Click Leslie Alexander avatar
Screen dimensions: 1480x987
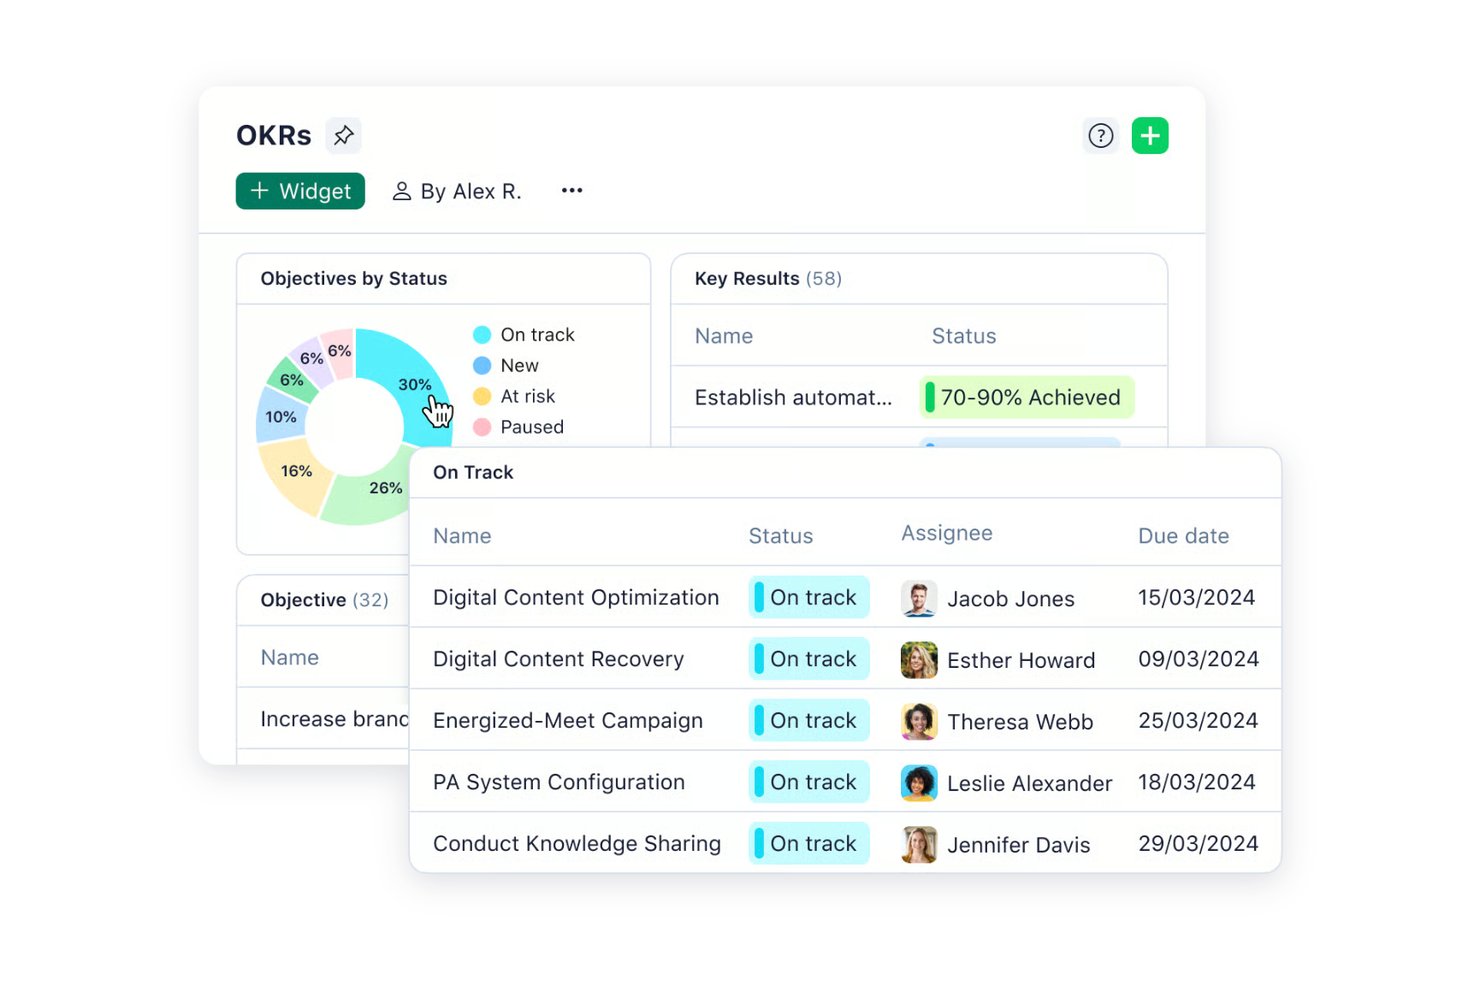(919, 783)
